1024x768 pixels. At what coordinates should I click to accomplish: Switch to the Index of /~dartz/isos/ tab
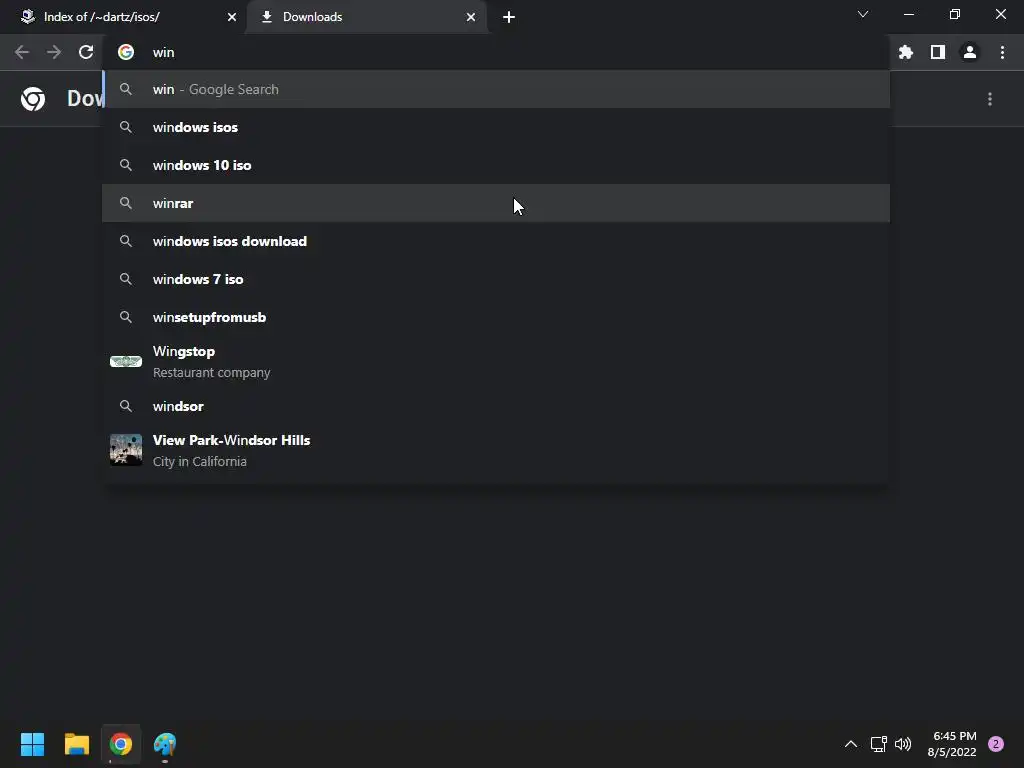[x=123, y=17]
